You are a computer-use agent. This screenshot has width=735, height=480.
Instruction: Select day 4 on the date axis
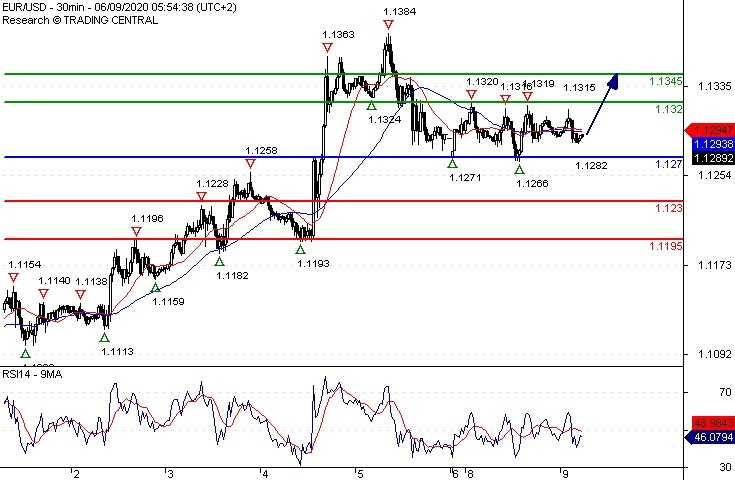[265, 474]
